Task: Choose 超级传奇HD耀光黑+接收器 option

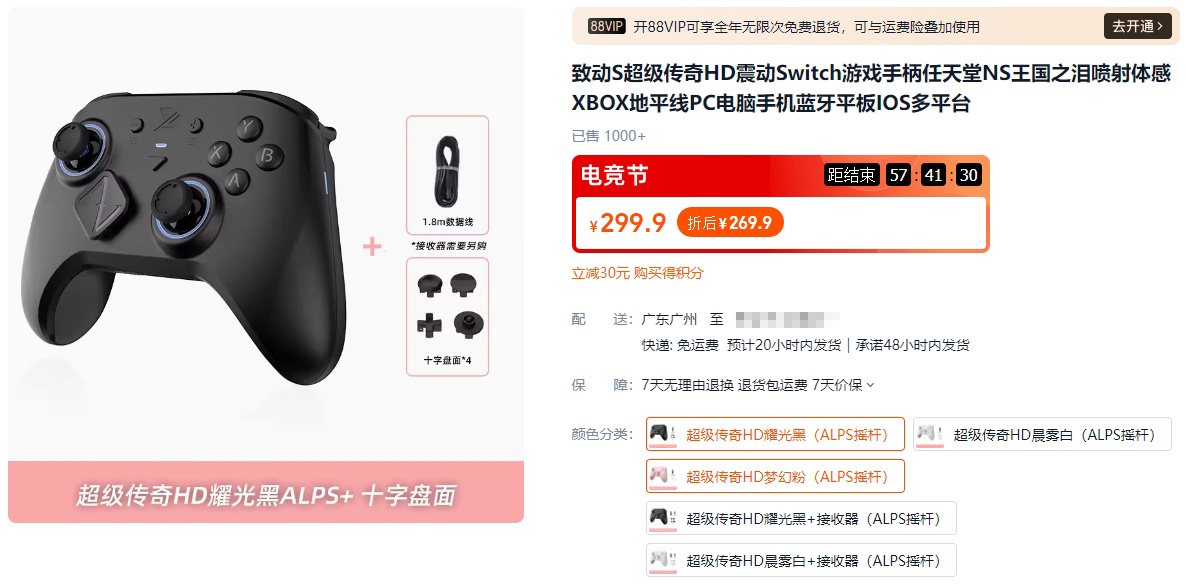Action: (x=801, y=518)
